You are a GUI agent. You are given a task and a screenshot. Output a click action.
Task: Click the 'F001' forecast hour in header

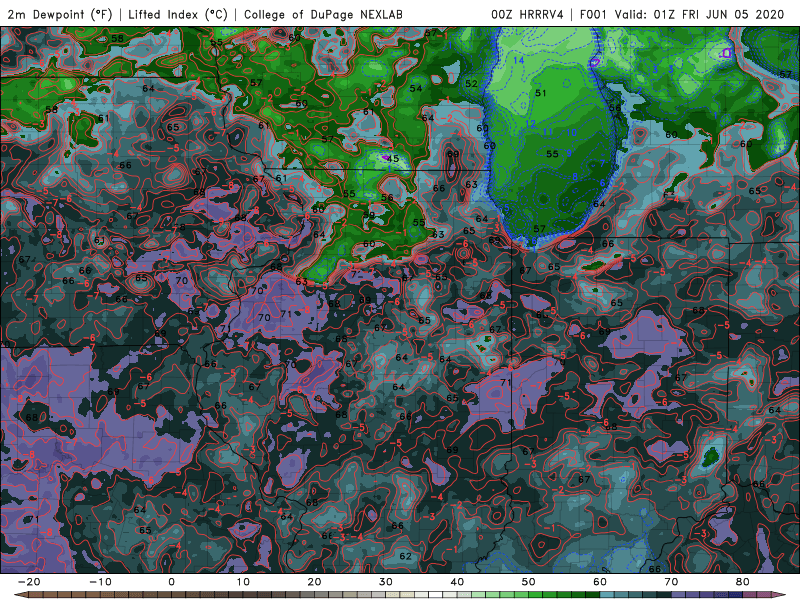coord(594,14)
